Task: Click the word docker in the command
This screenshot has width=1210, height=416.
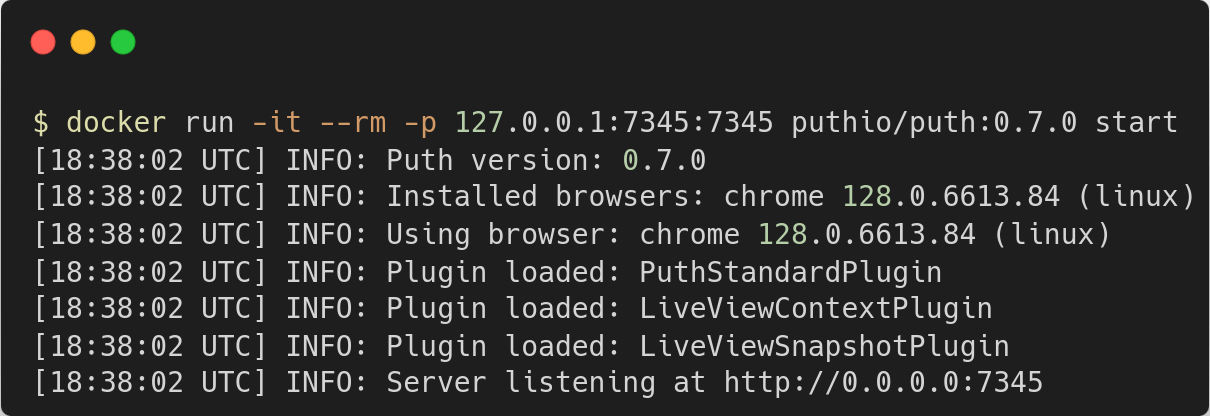Action: click(116, 123)
